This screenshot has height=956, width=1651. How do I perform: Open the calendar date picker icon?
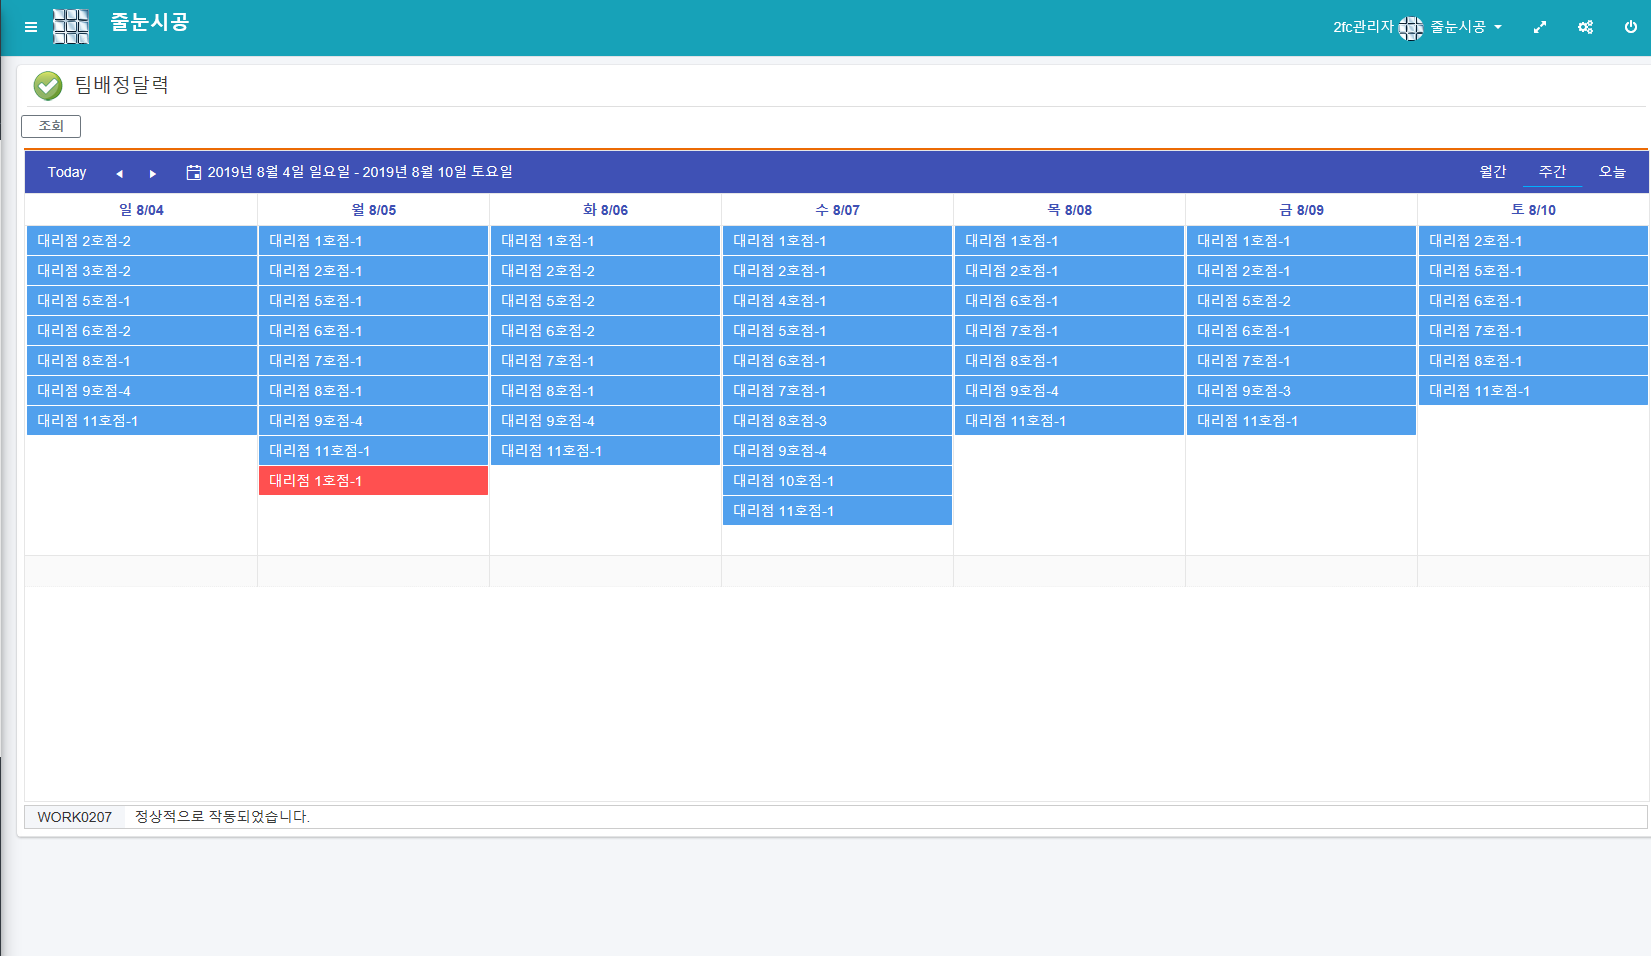(x=194, y=172)
